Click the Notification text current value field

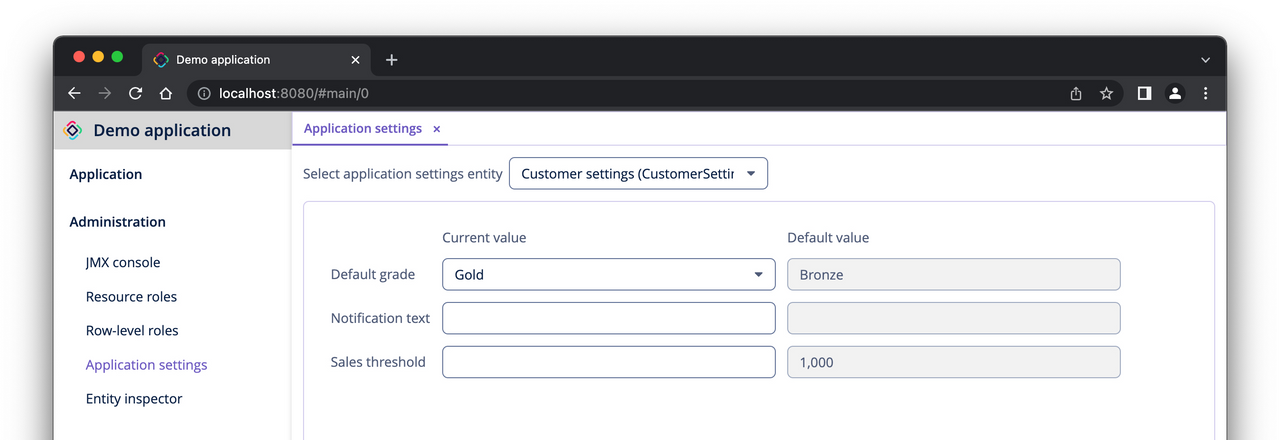[608, 318]
